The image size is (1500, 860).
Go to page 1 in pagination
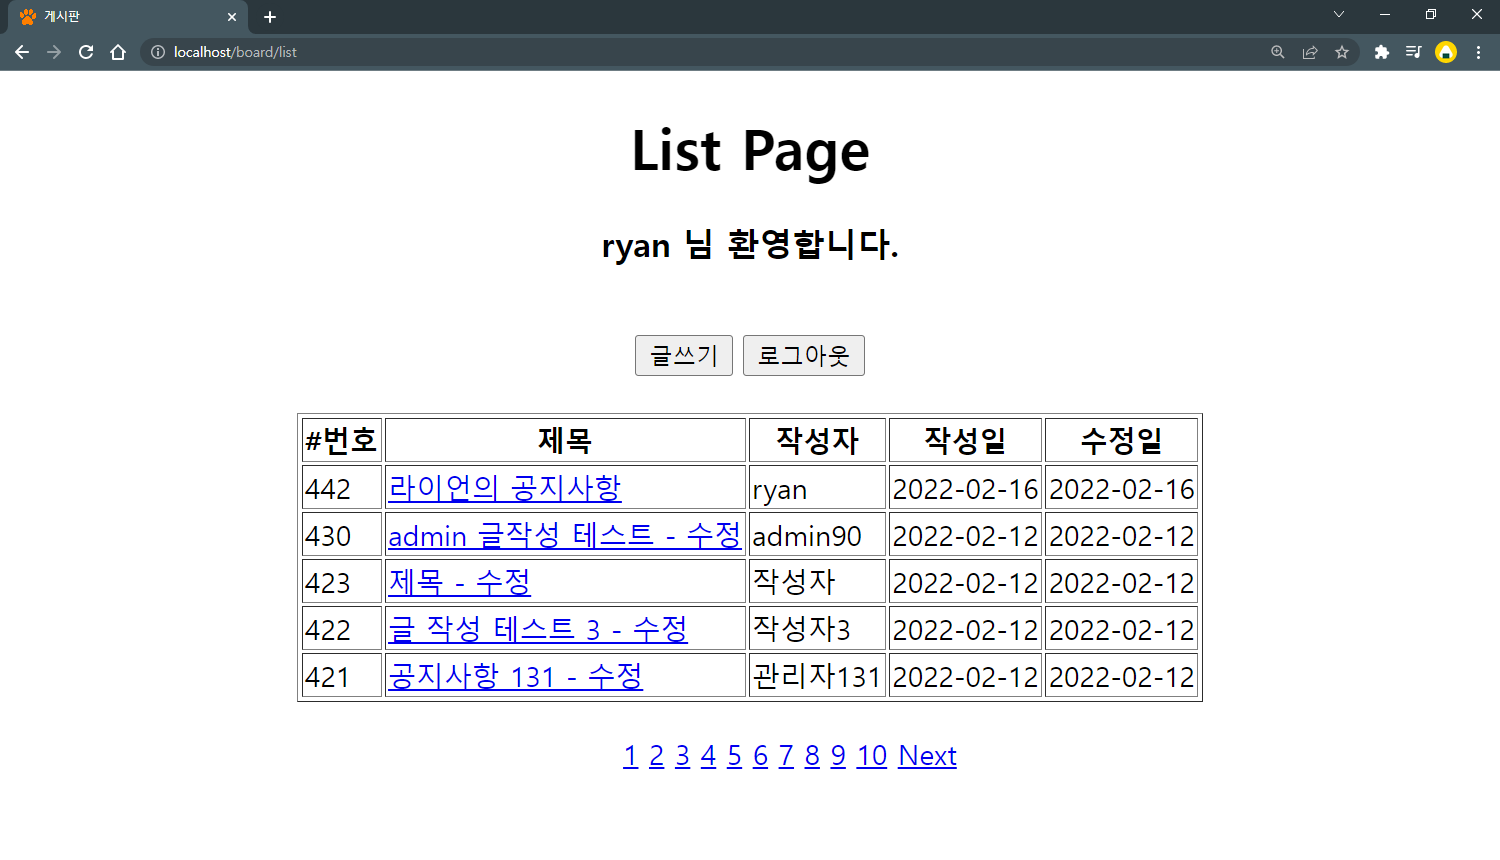click(630, 756)
